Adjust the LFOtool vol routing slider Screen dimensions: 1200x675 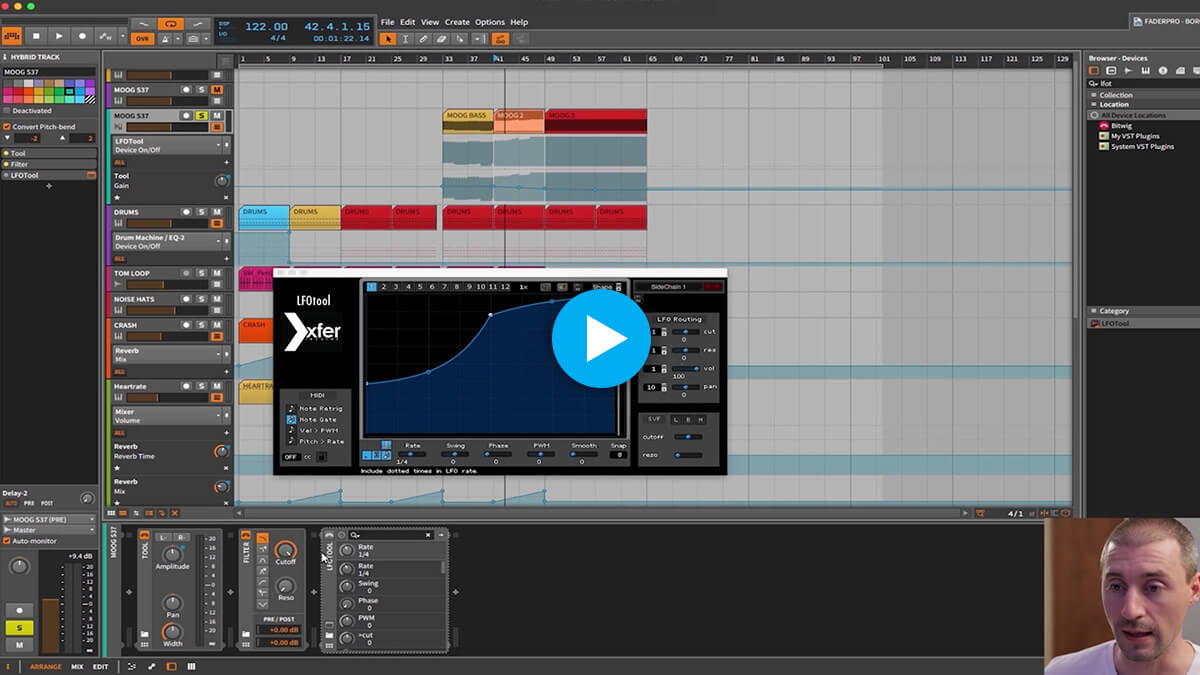coord(685,369)
